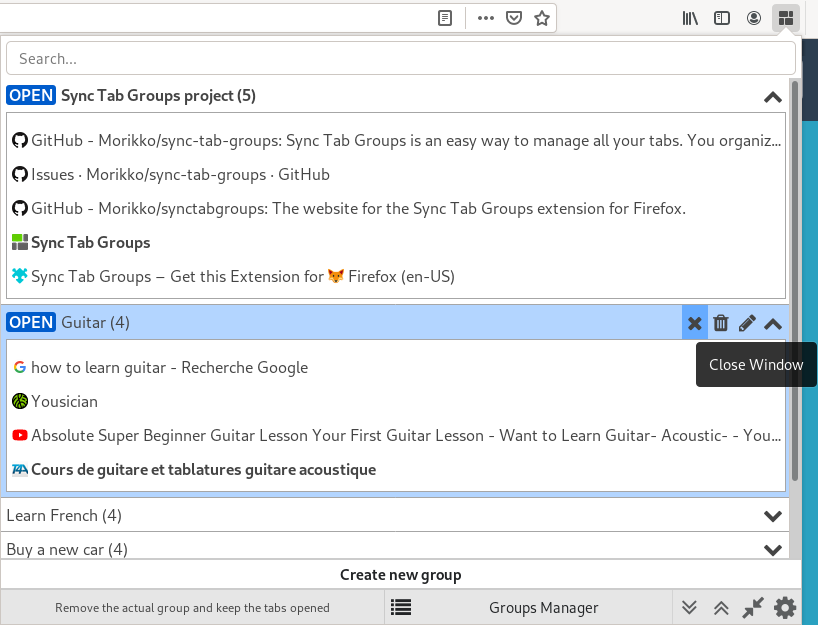
Task: Click OPEN badge of Sync Tab Groups project
Action: (x=31, y=95)
